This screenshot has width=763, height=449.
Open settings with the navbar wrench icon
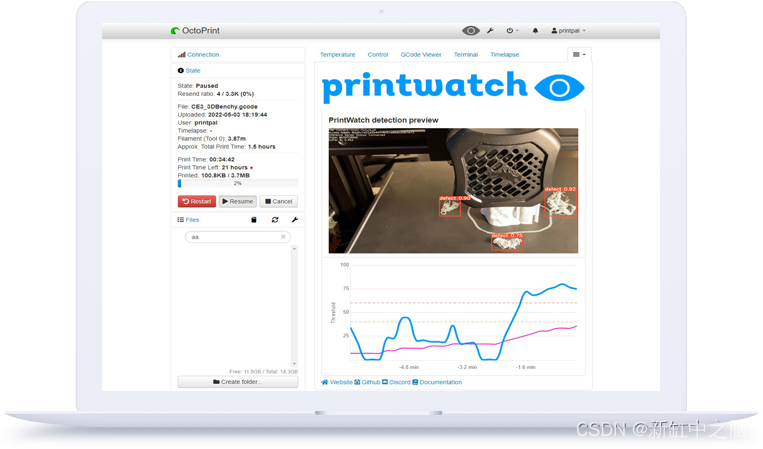coord(490,31)
